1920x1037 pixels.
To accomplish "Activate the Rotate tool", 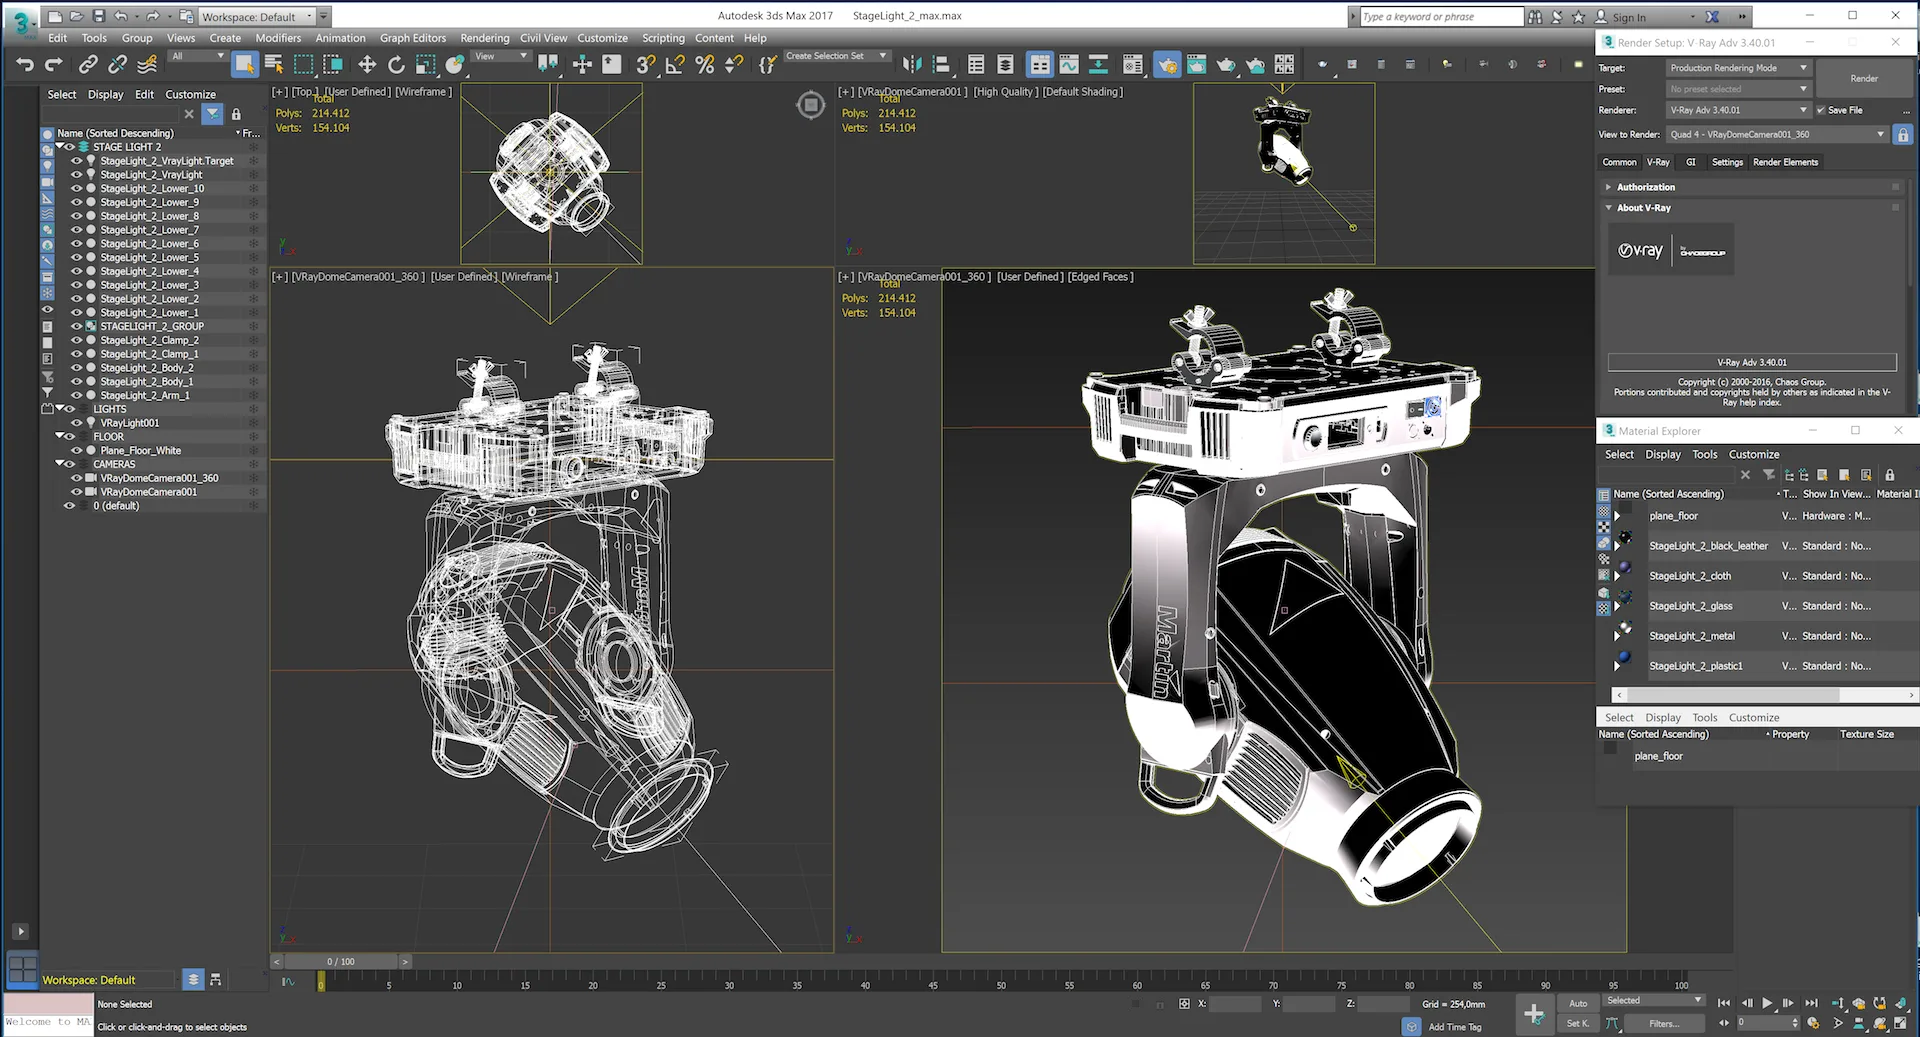I will tap(396, 65).
